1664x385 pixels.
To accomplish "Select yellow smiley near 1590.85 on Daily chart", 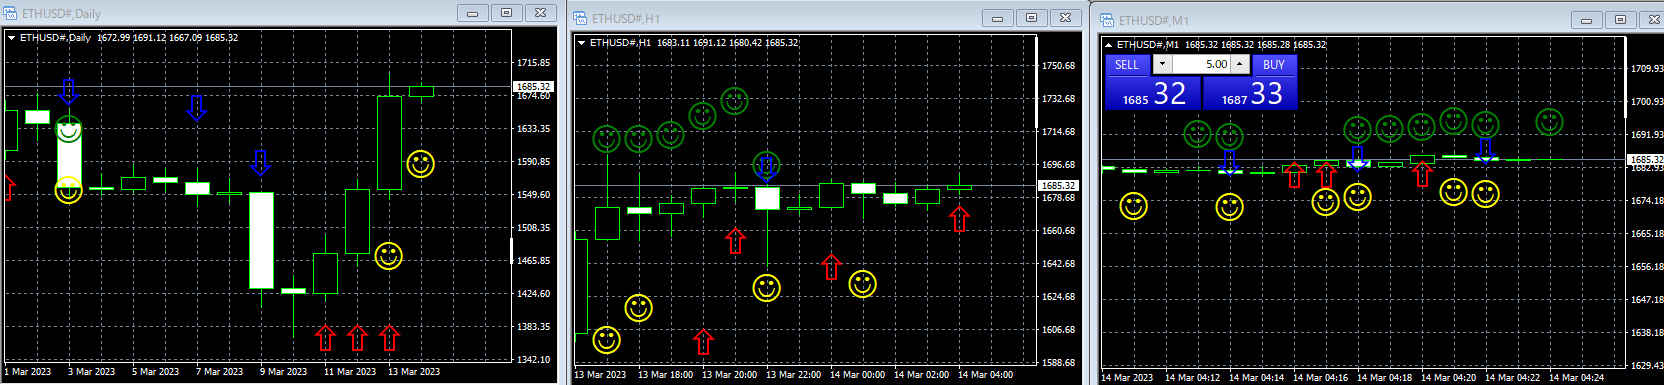I will pos(421,164).
